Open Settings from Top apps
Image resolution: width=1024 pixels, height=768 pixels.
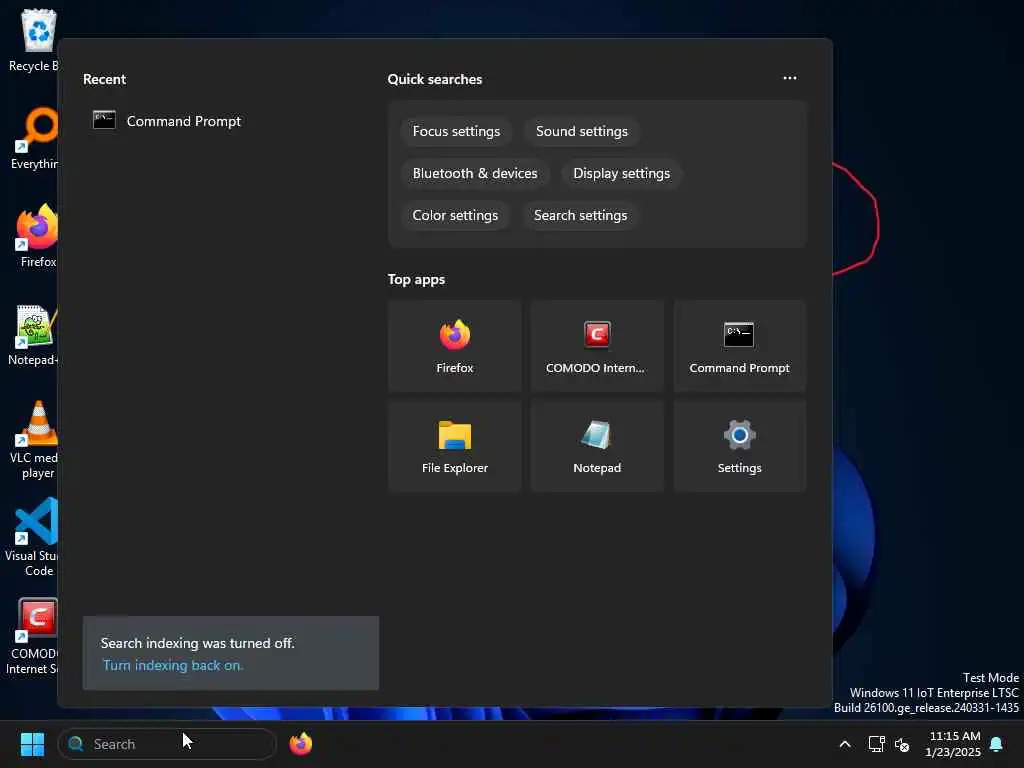click(739, 446)
